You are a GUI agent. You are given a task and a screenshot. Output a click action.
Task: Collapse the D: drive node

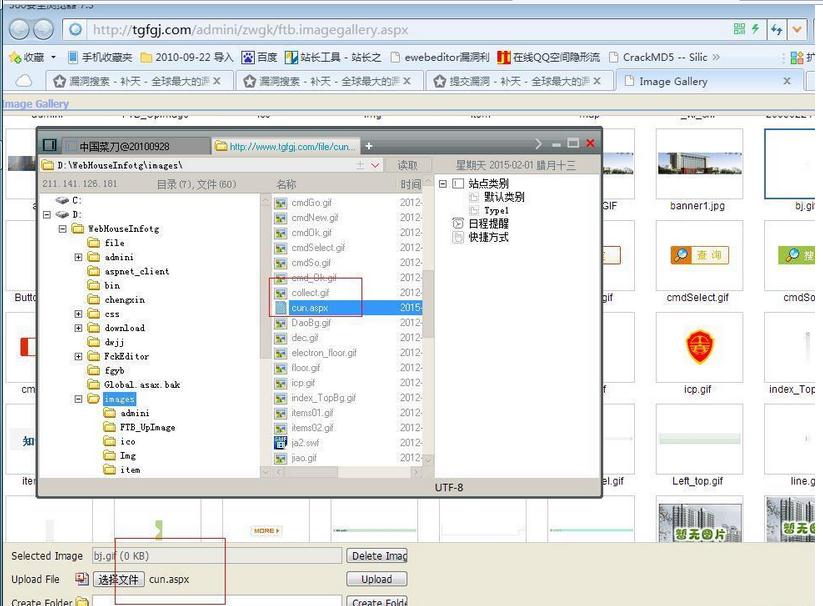(x=47, y=215)
